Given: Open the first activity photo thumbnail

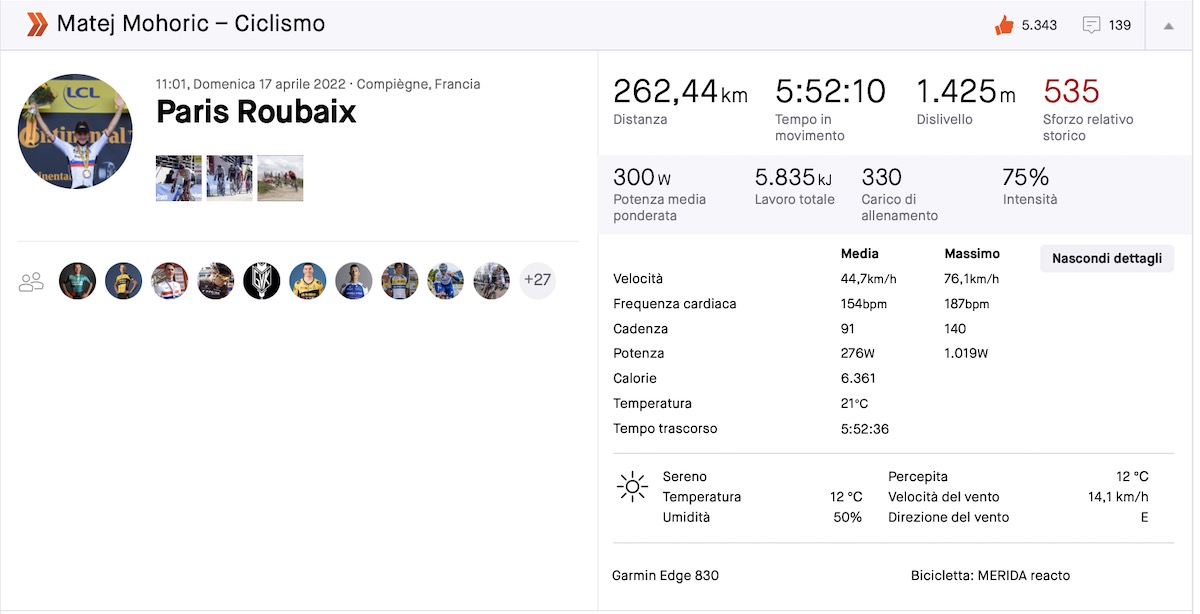Looking at the screenshot, I should 179,178.
